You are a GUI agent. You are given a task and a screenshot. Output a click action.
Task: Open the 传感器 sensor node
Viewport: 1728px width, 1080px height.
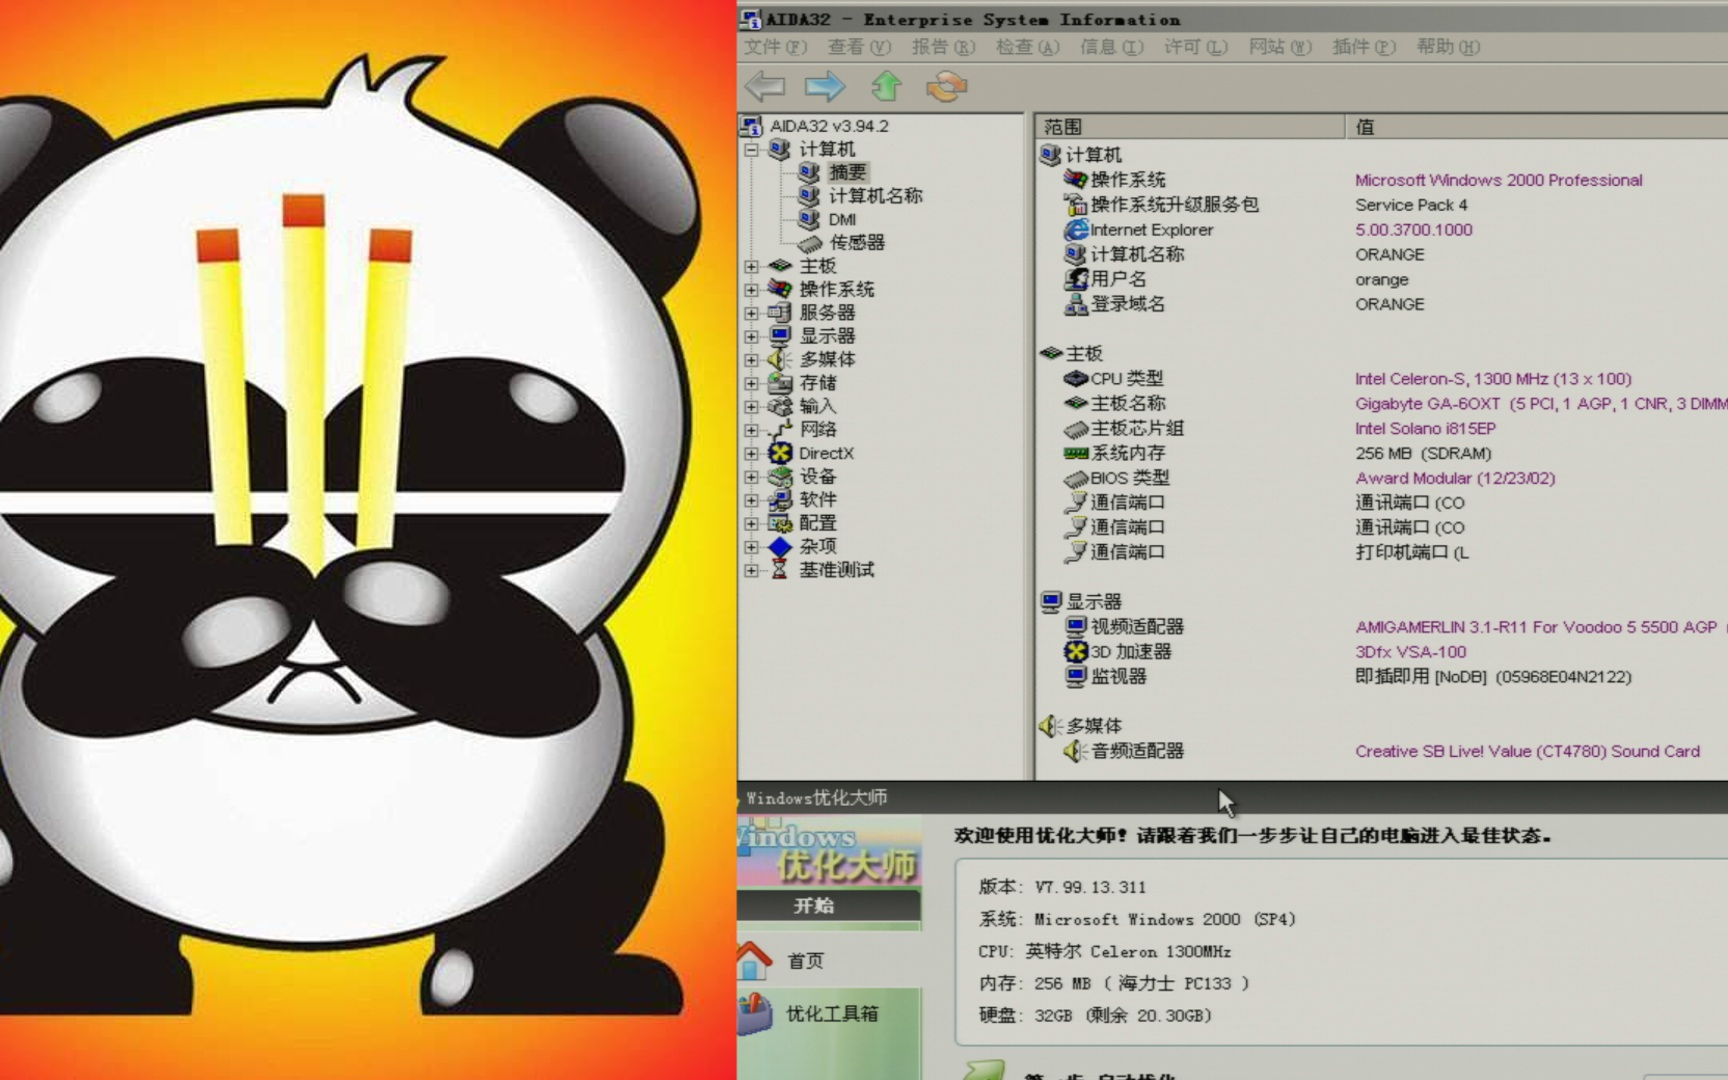point(857,242)
